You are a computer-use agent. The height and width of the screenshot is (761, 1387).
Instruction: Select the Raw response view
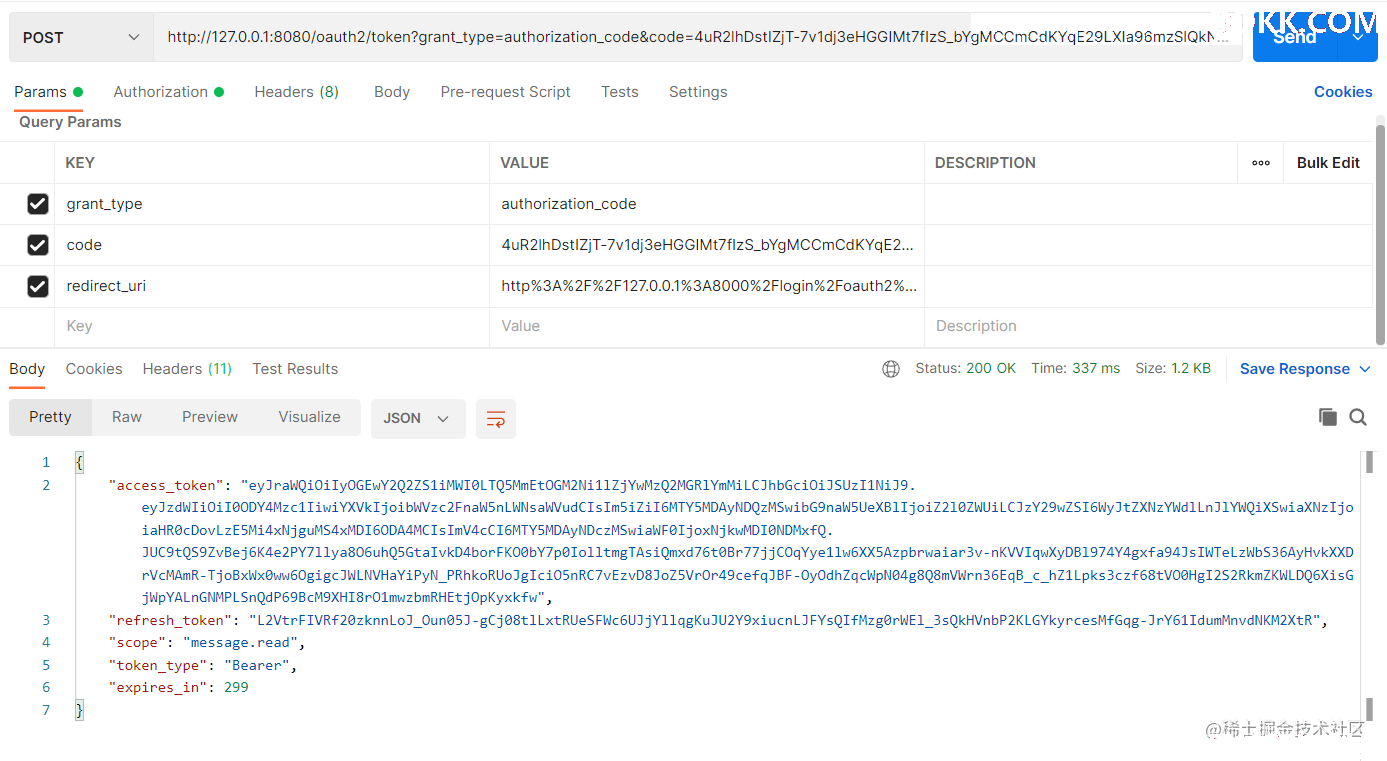coord(127,417)
